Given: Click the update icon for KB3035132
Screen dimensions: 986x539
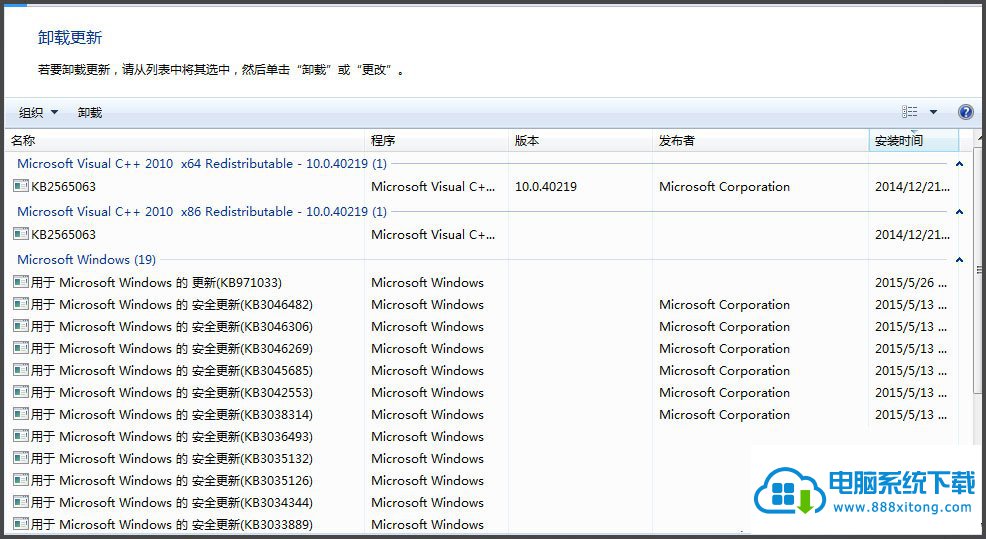Looking at the screenshot, I should [x=21, y=458].
